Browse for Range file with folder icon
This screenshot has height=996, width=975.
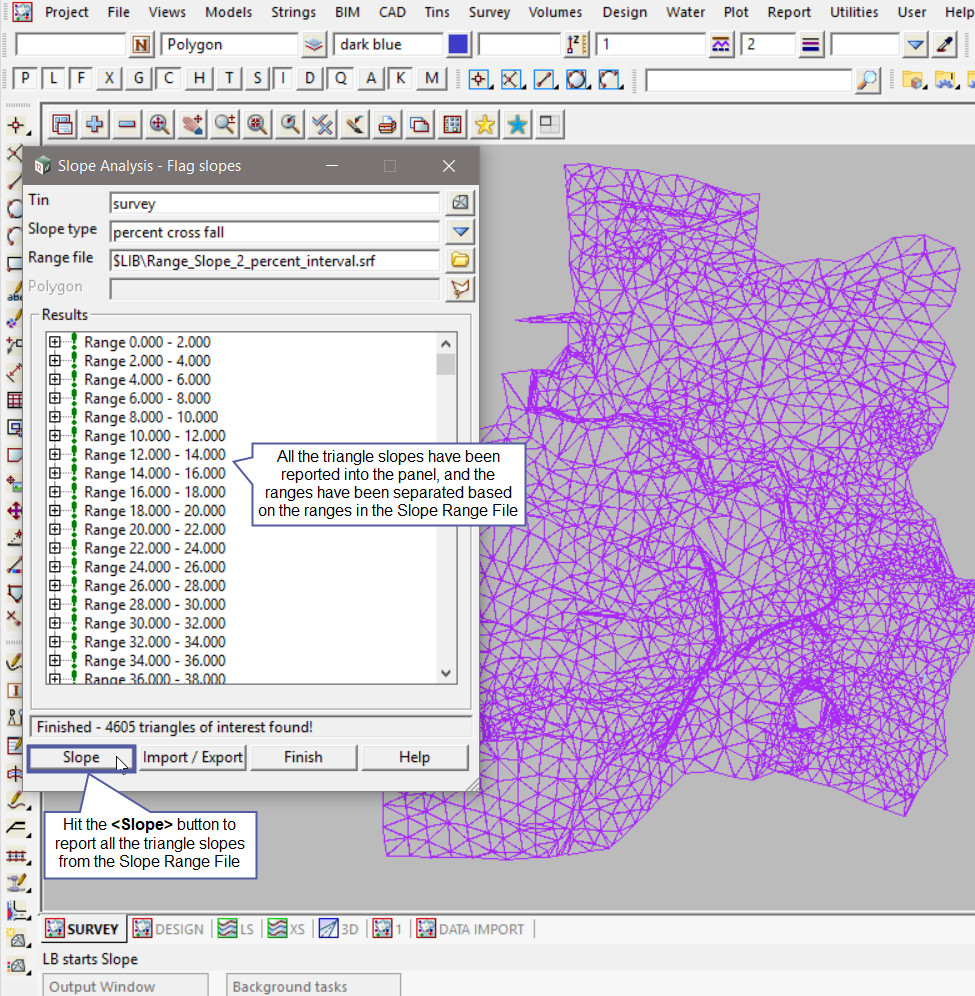click(x=460, y=260)
